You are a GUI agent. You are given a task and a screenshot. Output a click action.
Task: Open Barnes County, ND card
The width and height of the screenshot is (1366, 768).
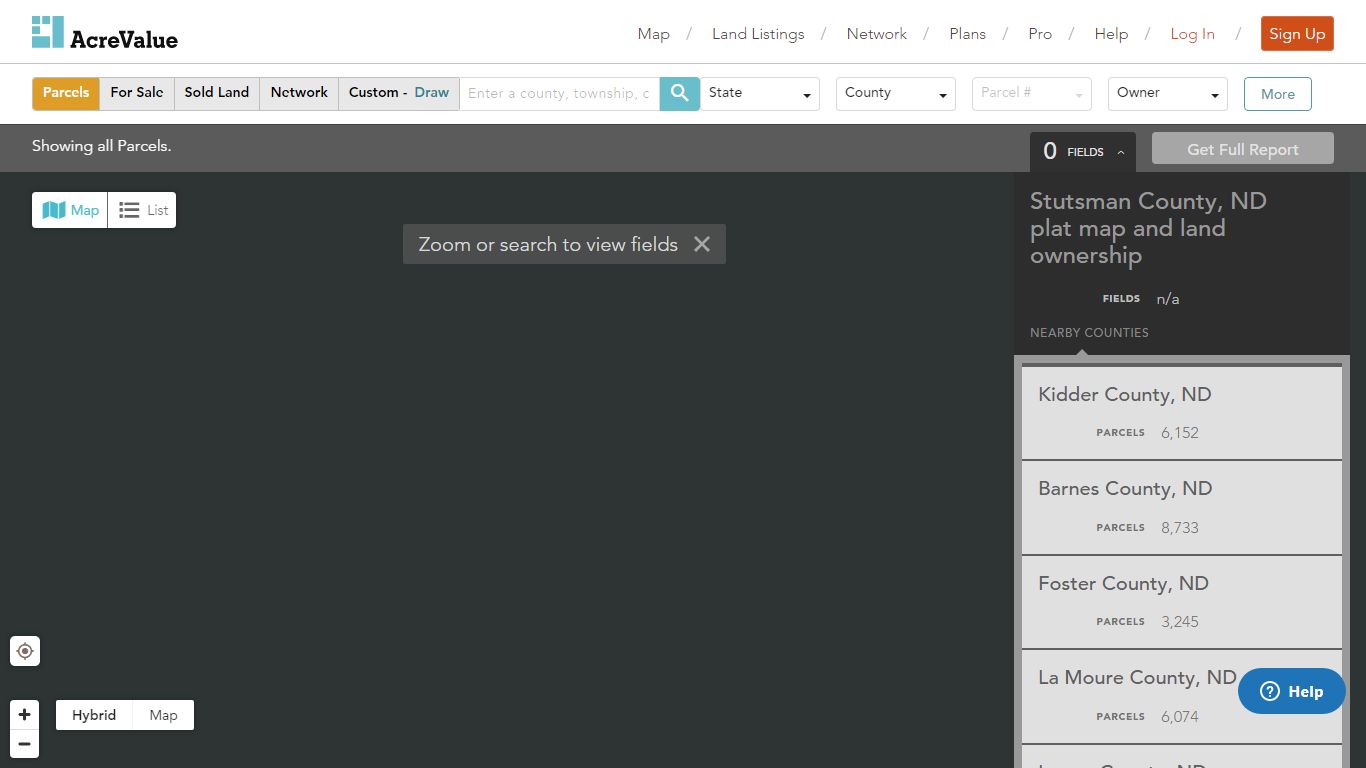pos(1182,507)
